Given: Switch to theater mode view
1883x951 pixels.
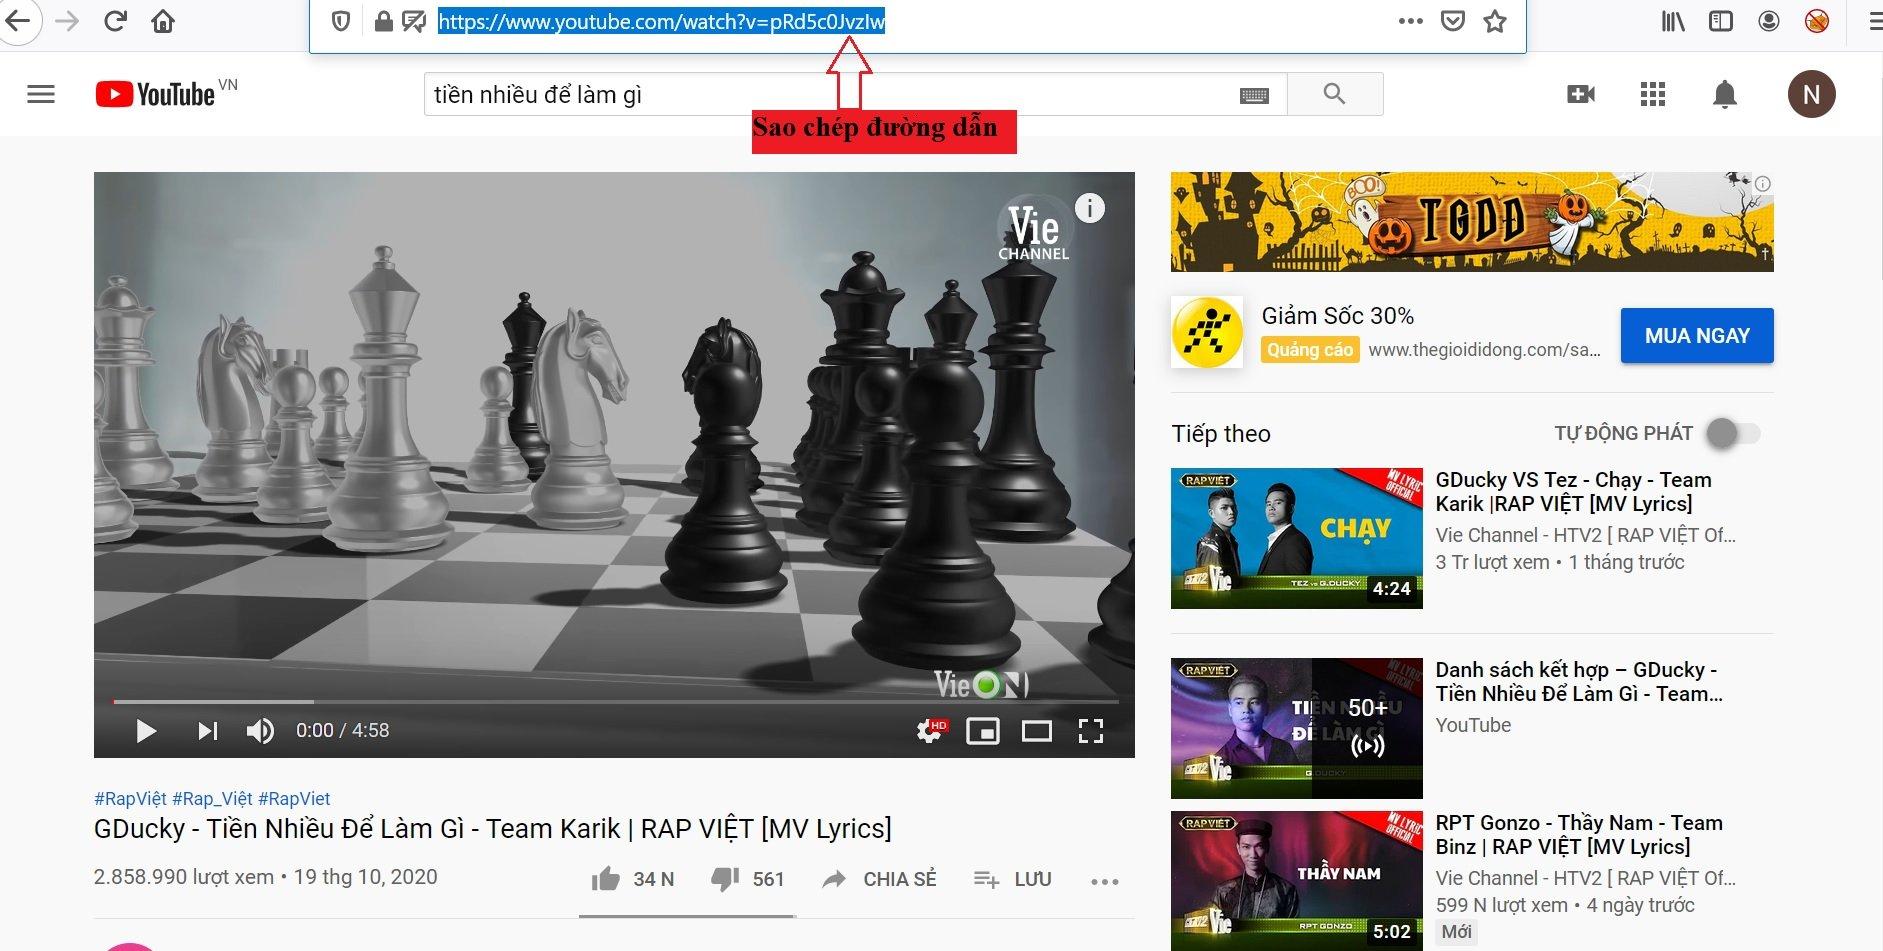Looking at the screenshot, I should point(1036,731).
